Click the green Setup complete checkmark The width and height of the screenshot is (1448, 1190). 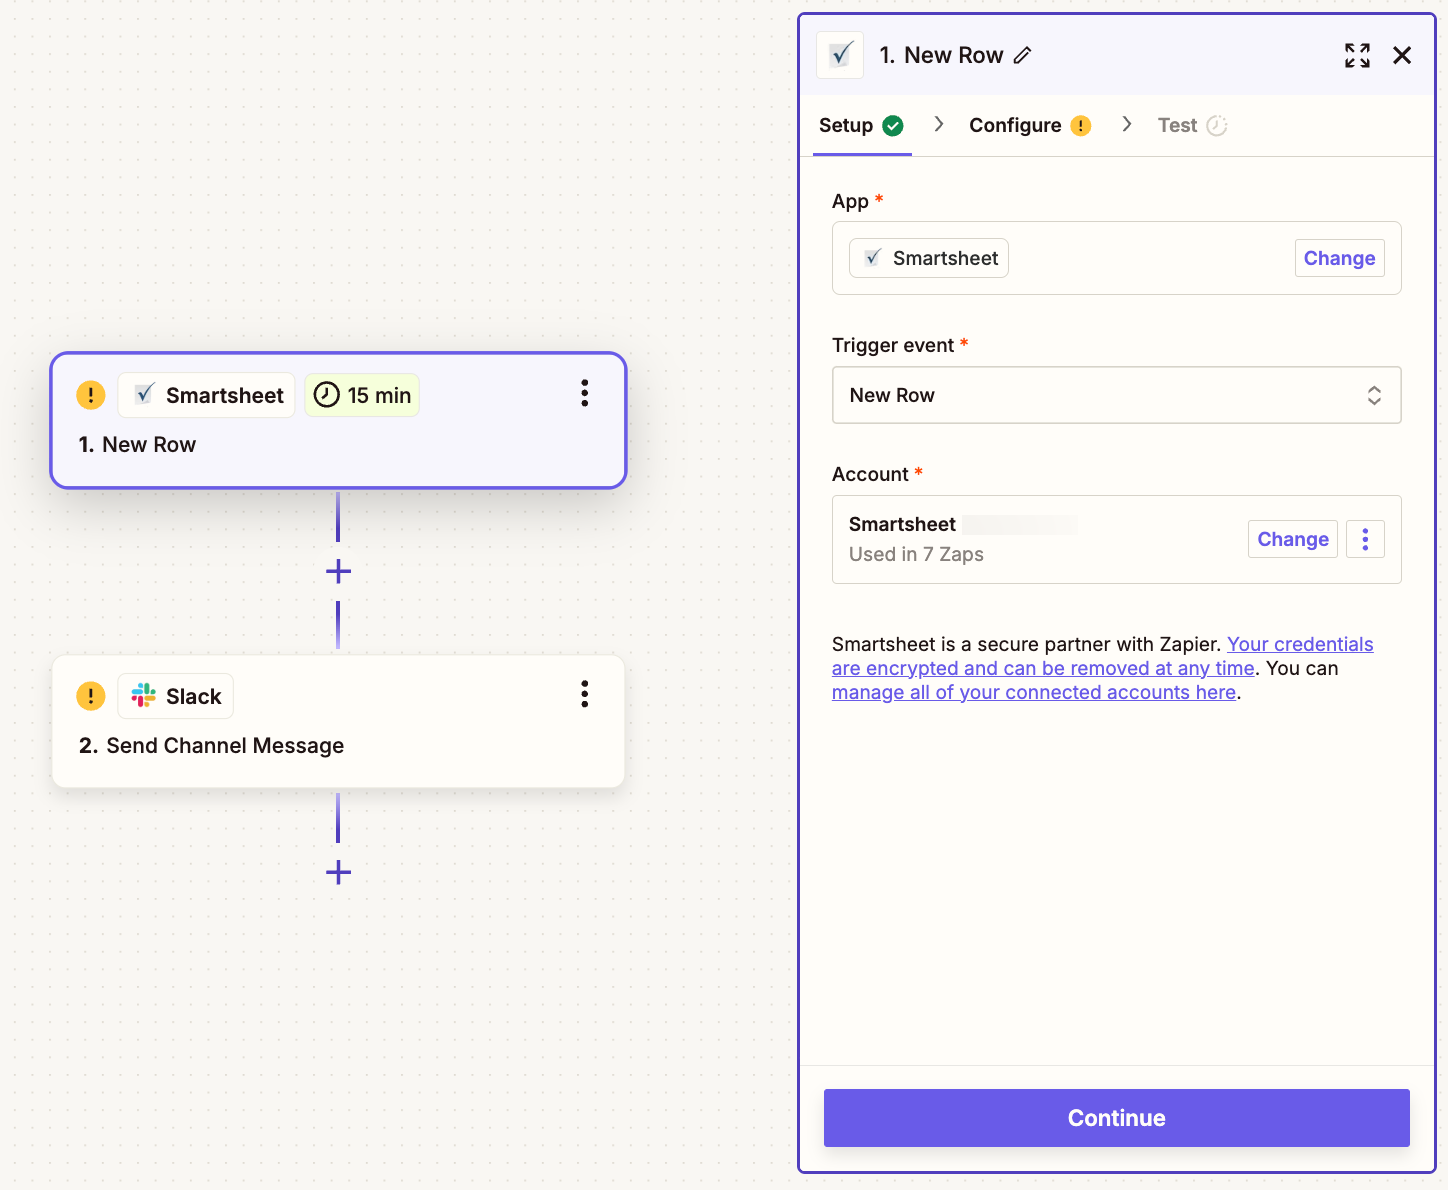pyautogui.click(x=893, y=125)
